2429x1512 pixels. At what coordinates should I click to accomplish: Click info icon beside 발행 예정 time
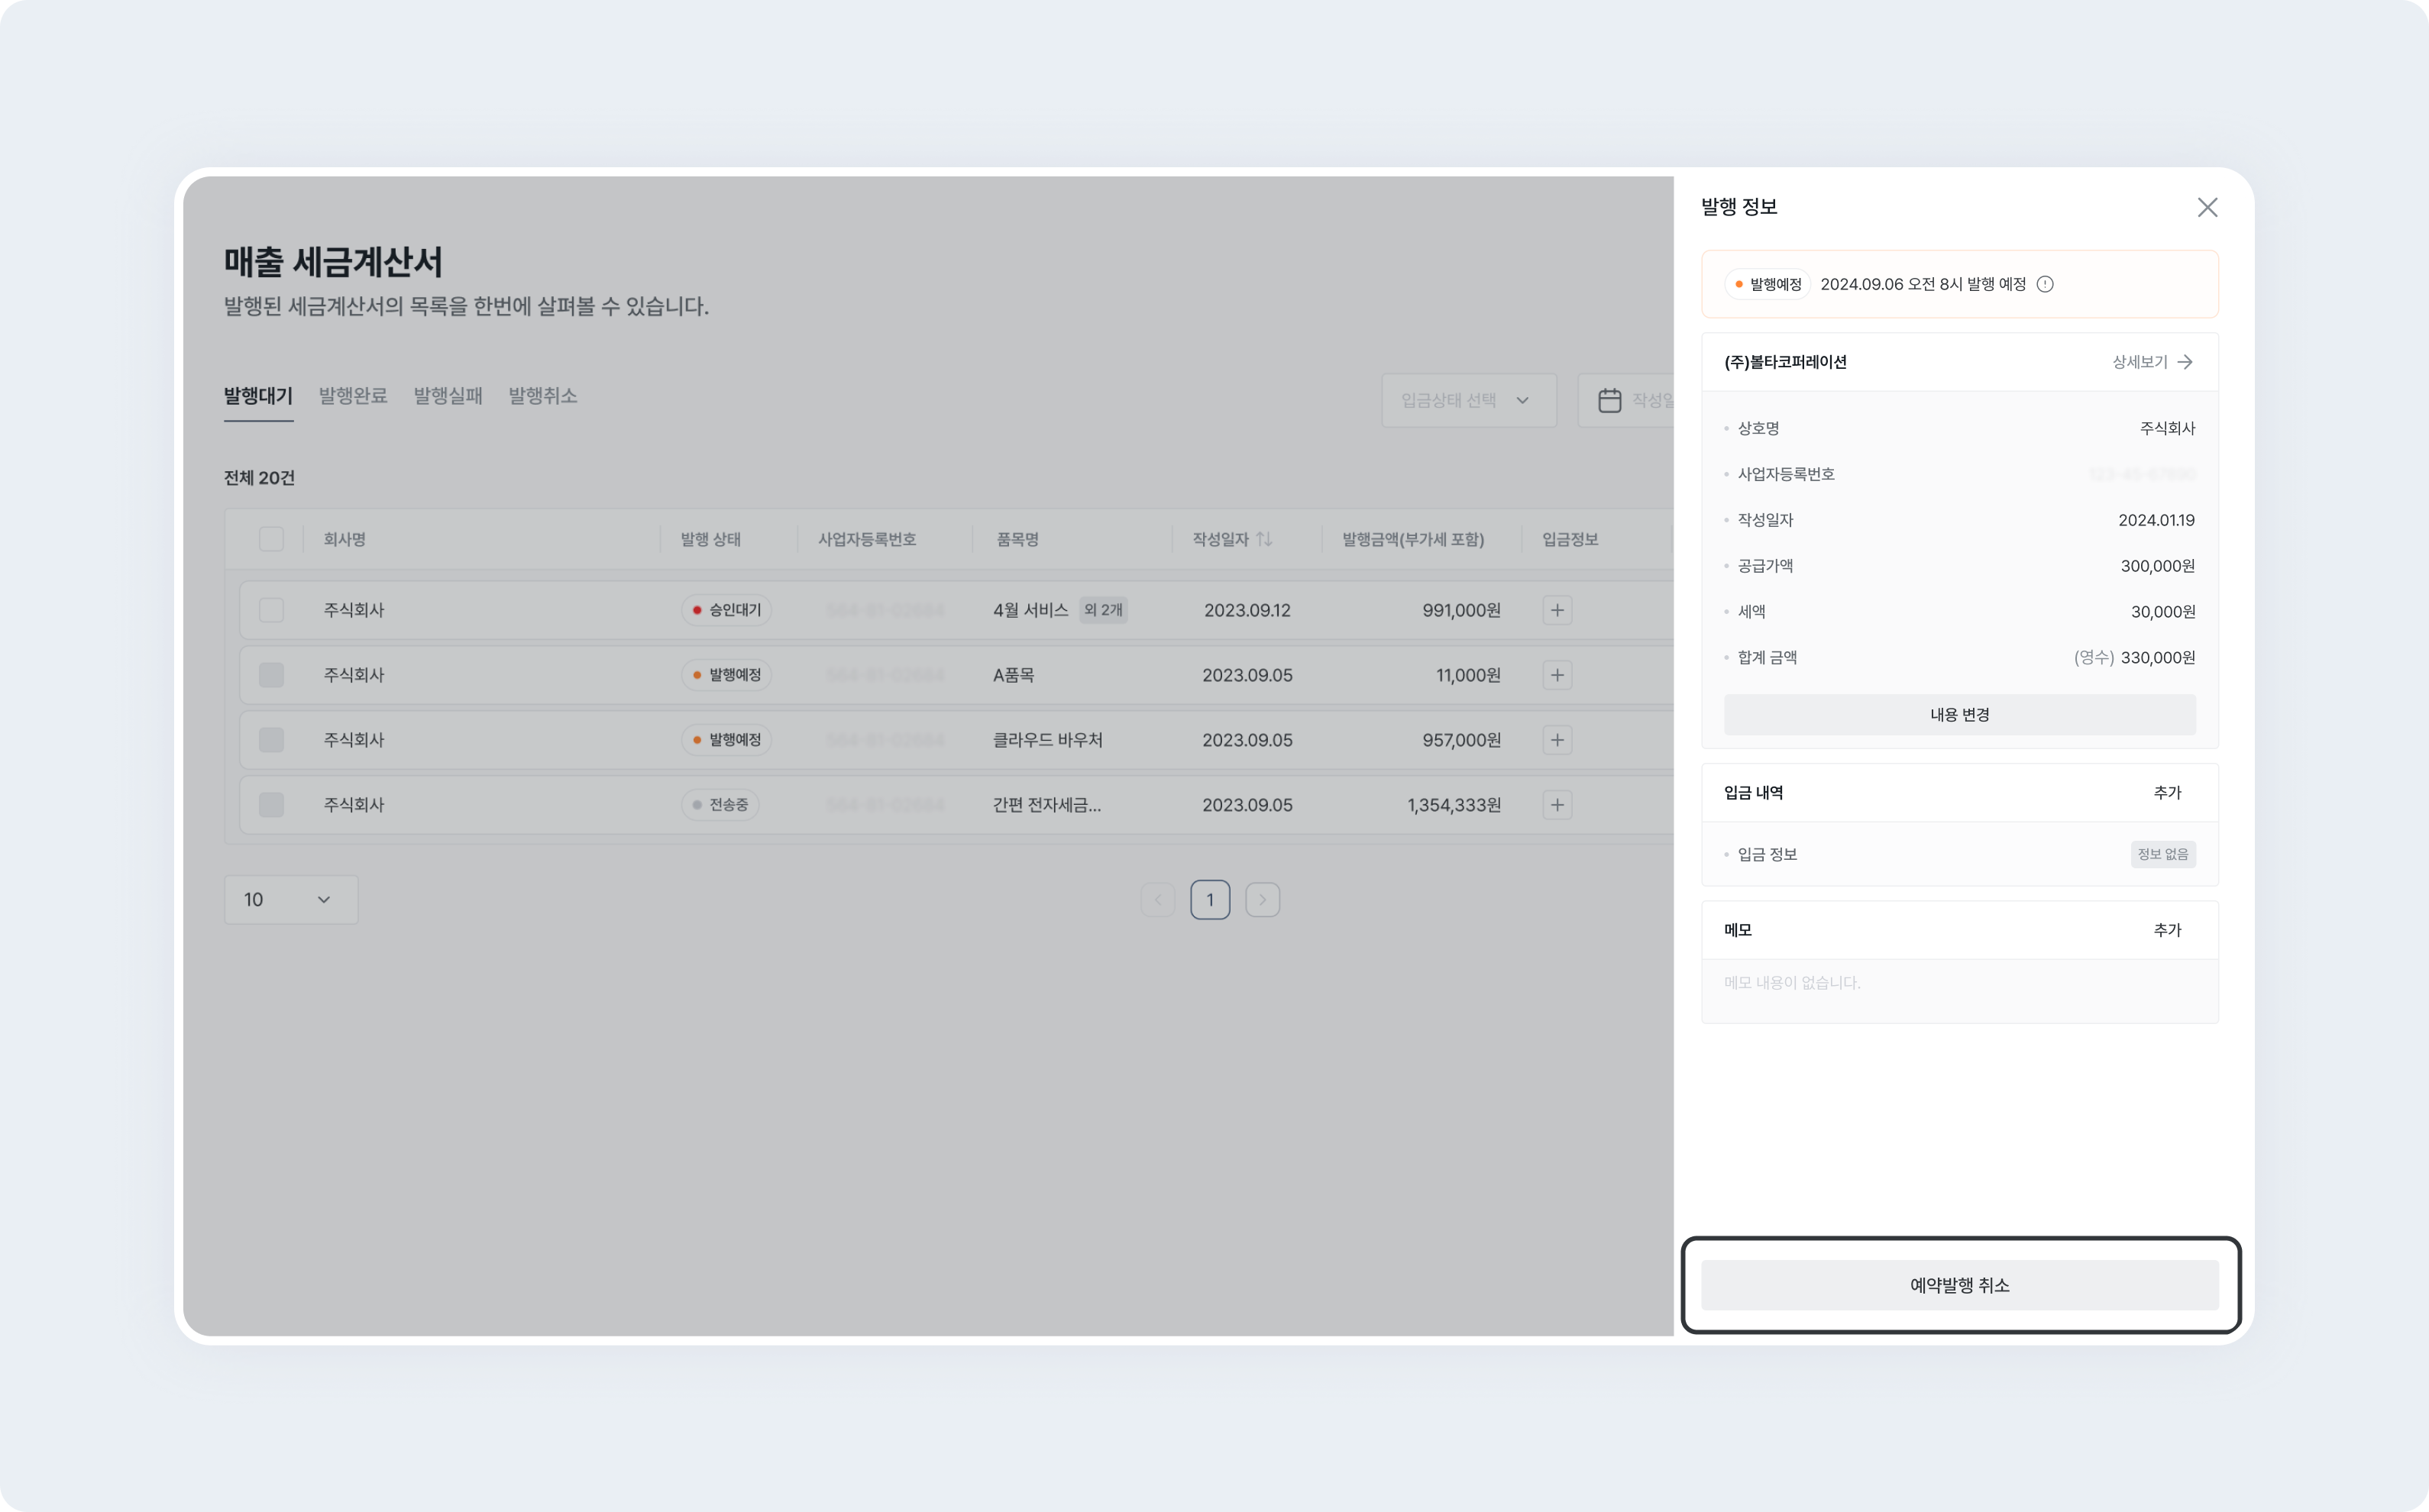coord(2045,284)
